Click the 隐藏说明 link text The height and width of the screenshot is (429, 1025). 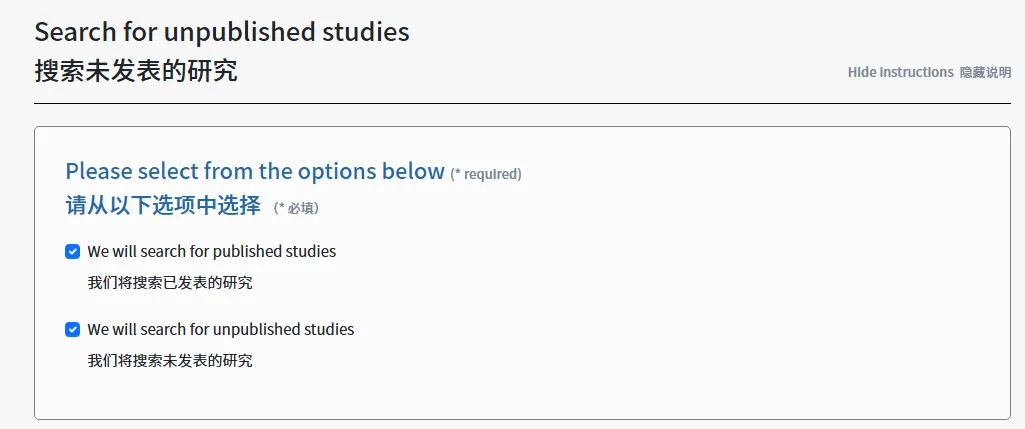pyautogui.click(x=985, y=73)
